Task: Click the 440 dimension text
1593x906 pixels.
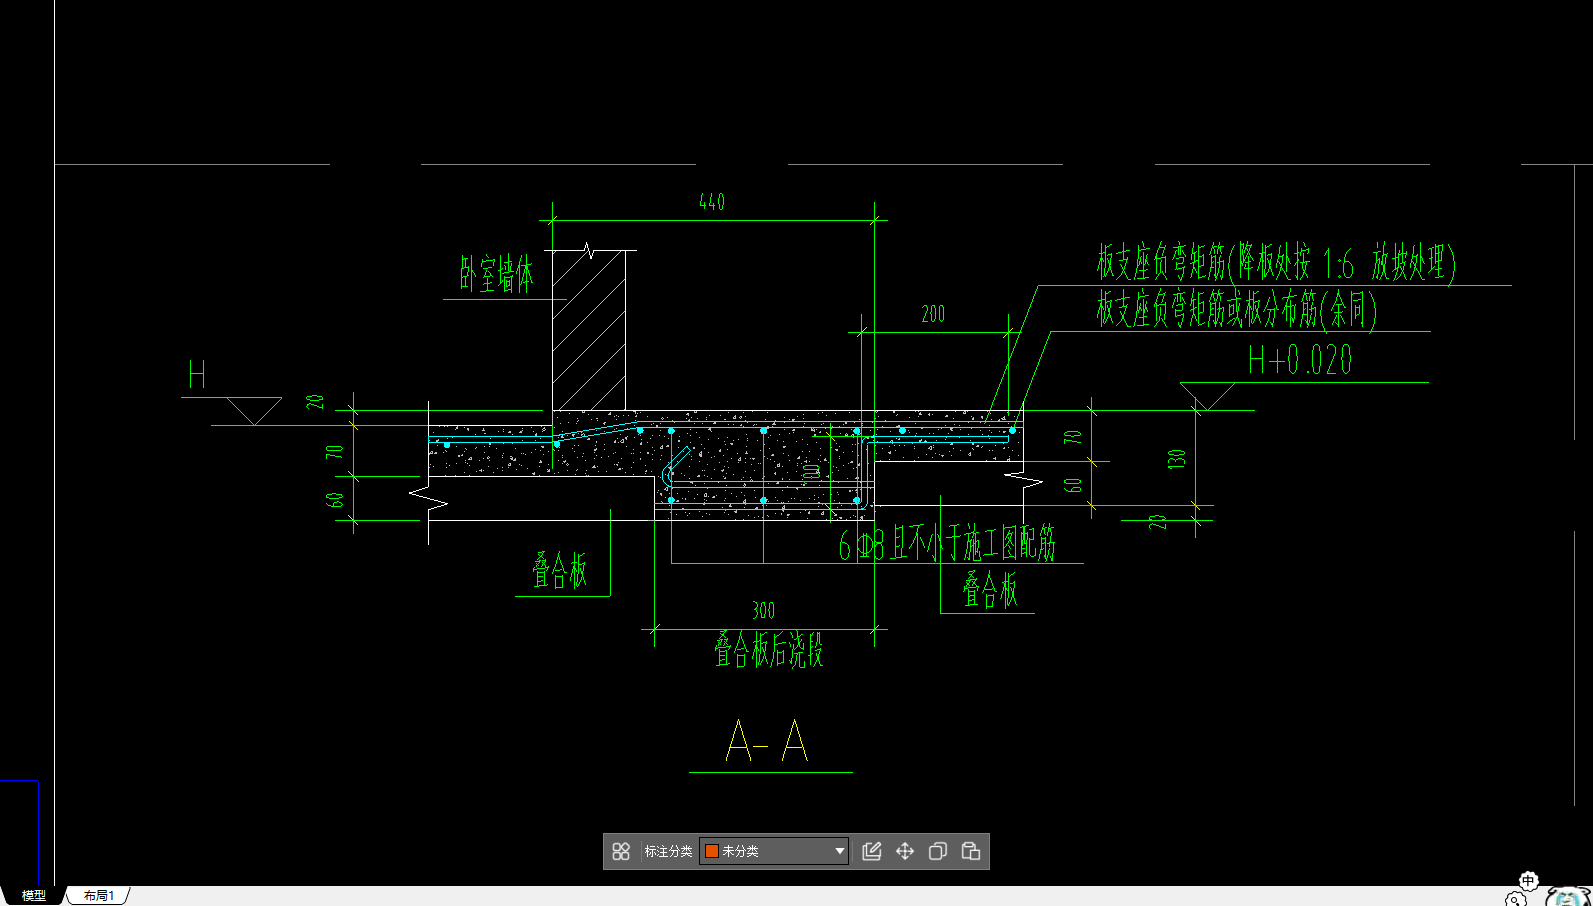Action: 711,202
